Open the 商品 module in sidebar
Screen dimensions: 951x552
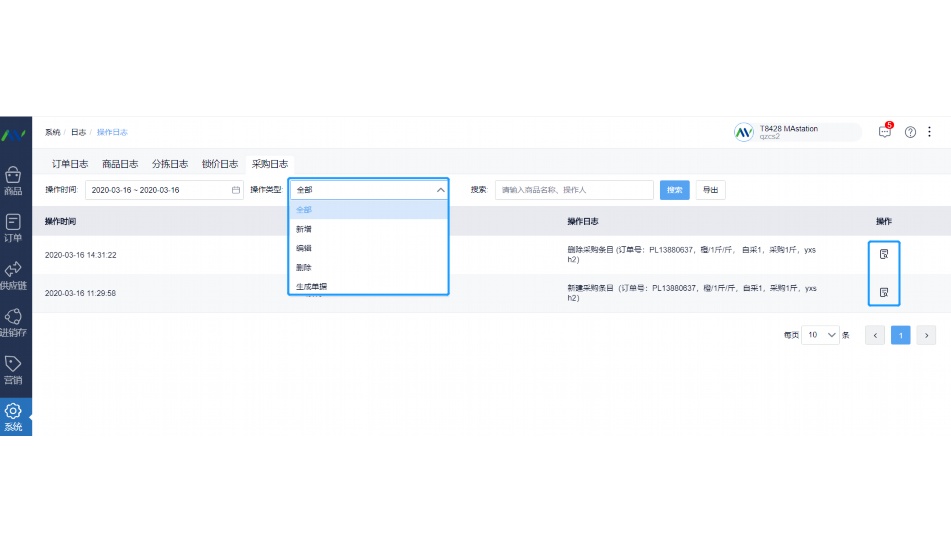(x=14, y=181)
